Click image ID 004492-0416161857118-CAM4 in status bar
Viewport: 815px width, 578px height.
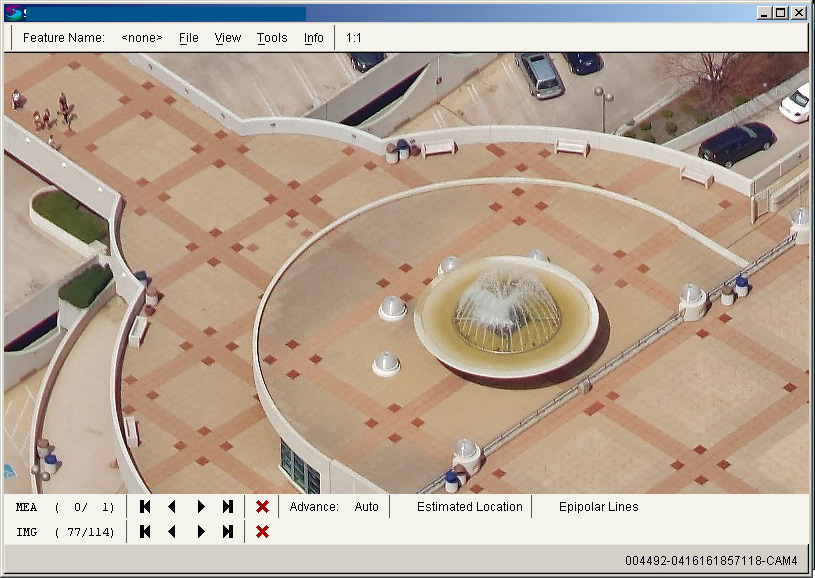pyautogui.click(x=711, y=561)
